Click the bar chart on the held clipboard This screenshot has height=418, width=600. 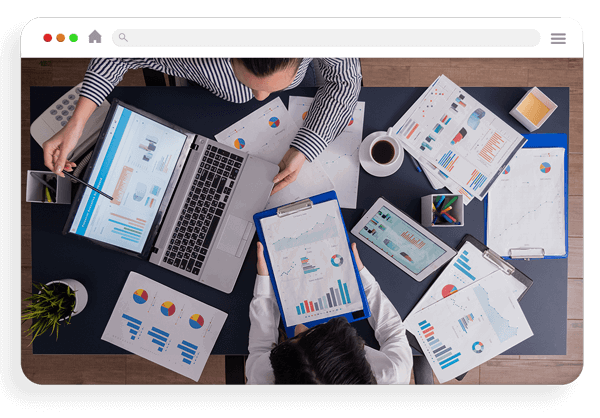324,299
